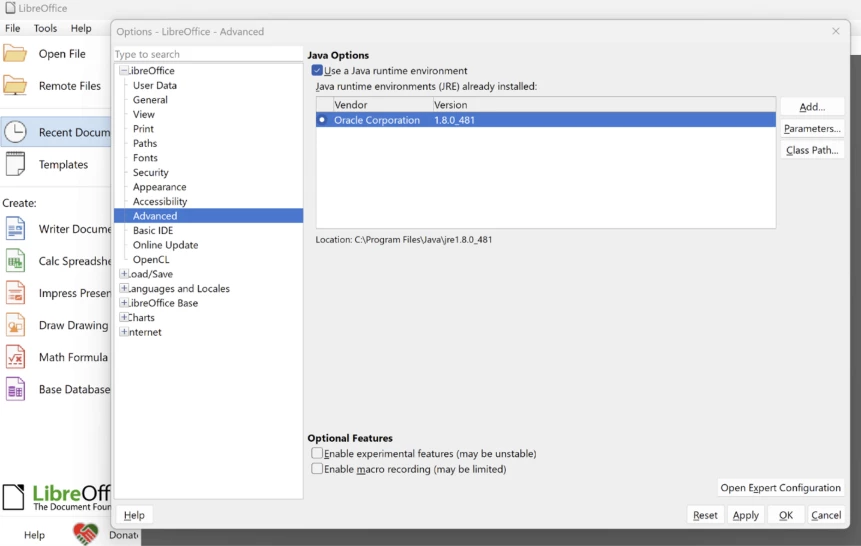Viewport: 861px width, 546px height.
Task: Click the LibreOffice title bar icon
Action: point(10,8)
